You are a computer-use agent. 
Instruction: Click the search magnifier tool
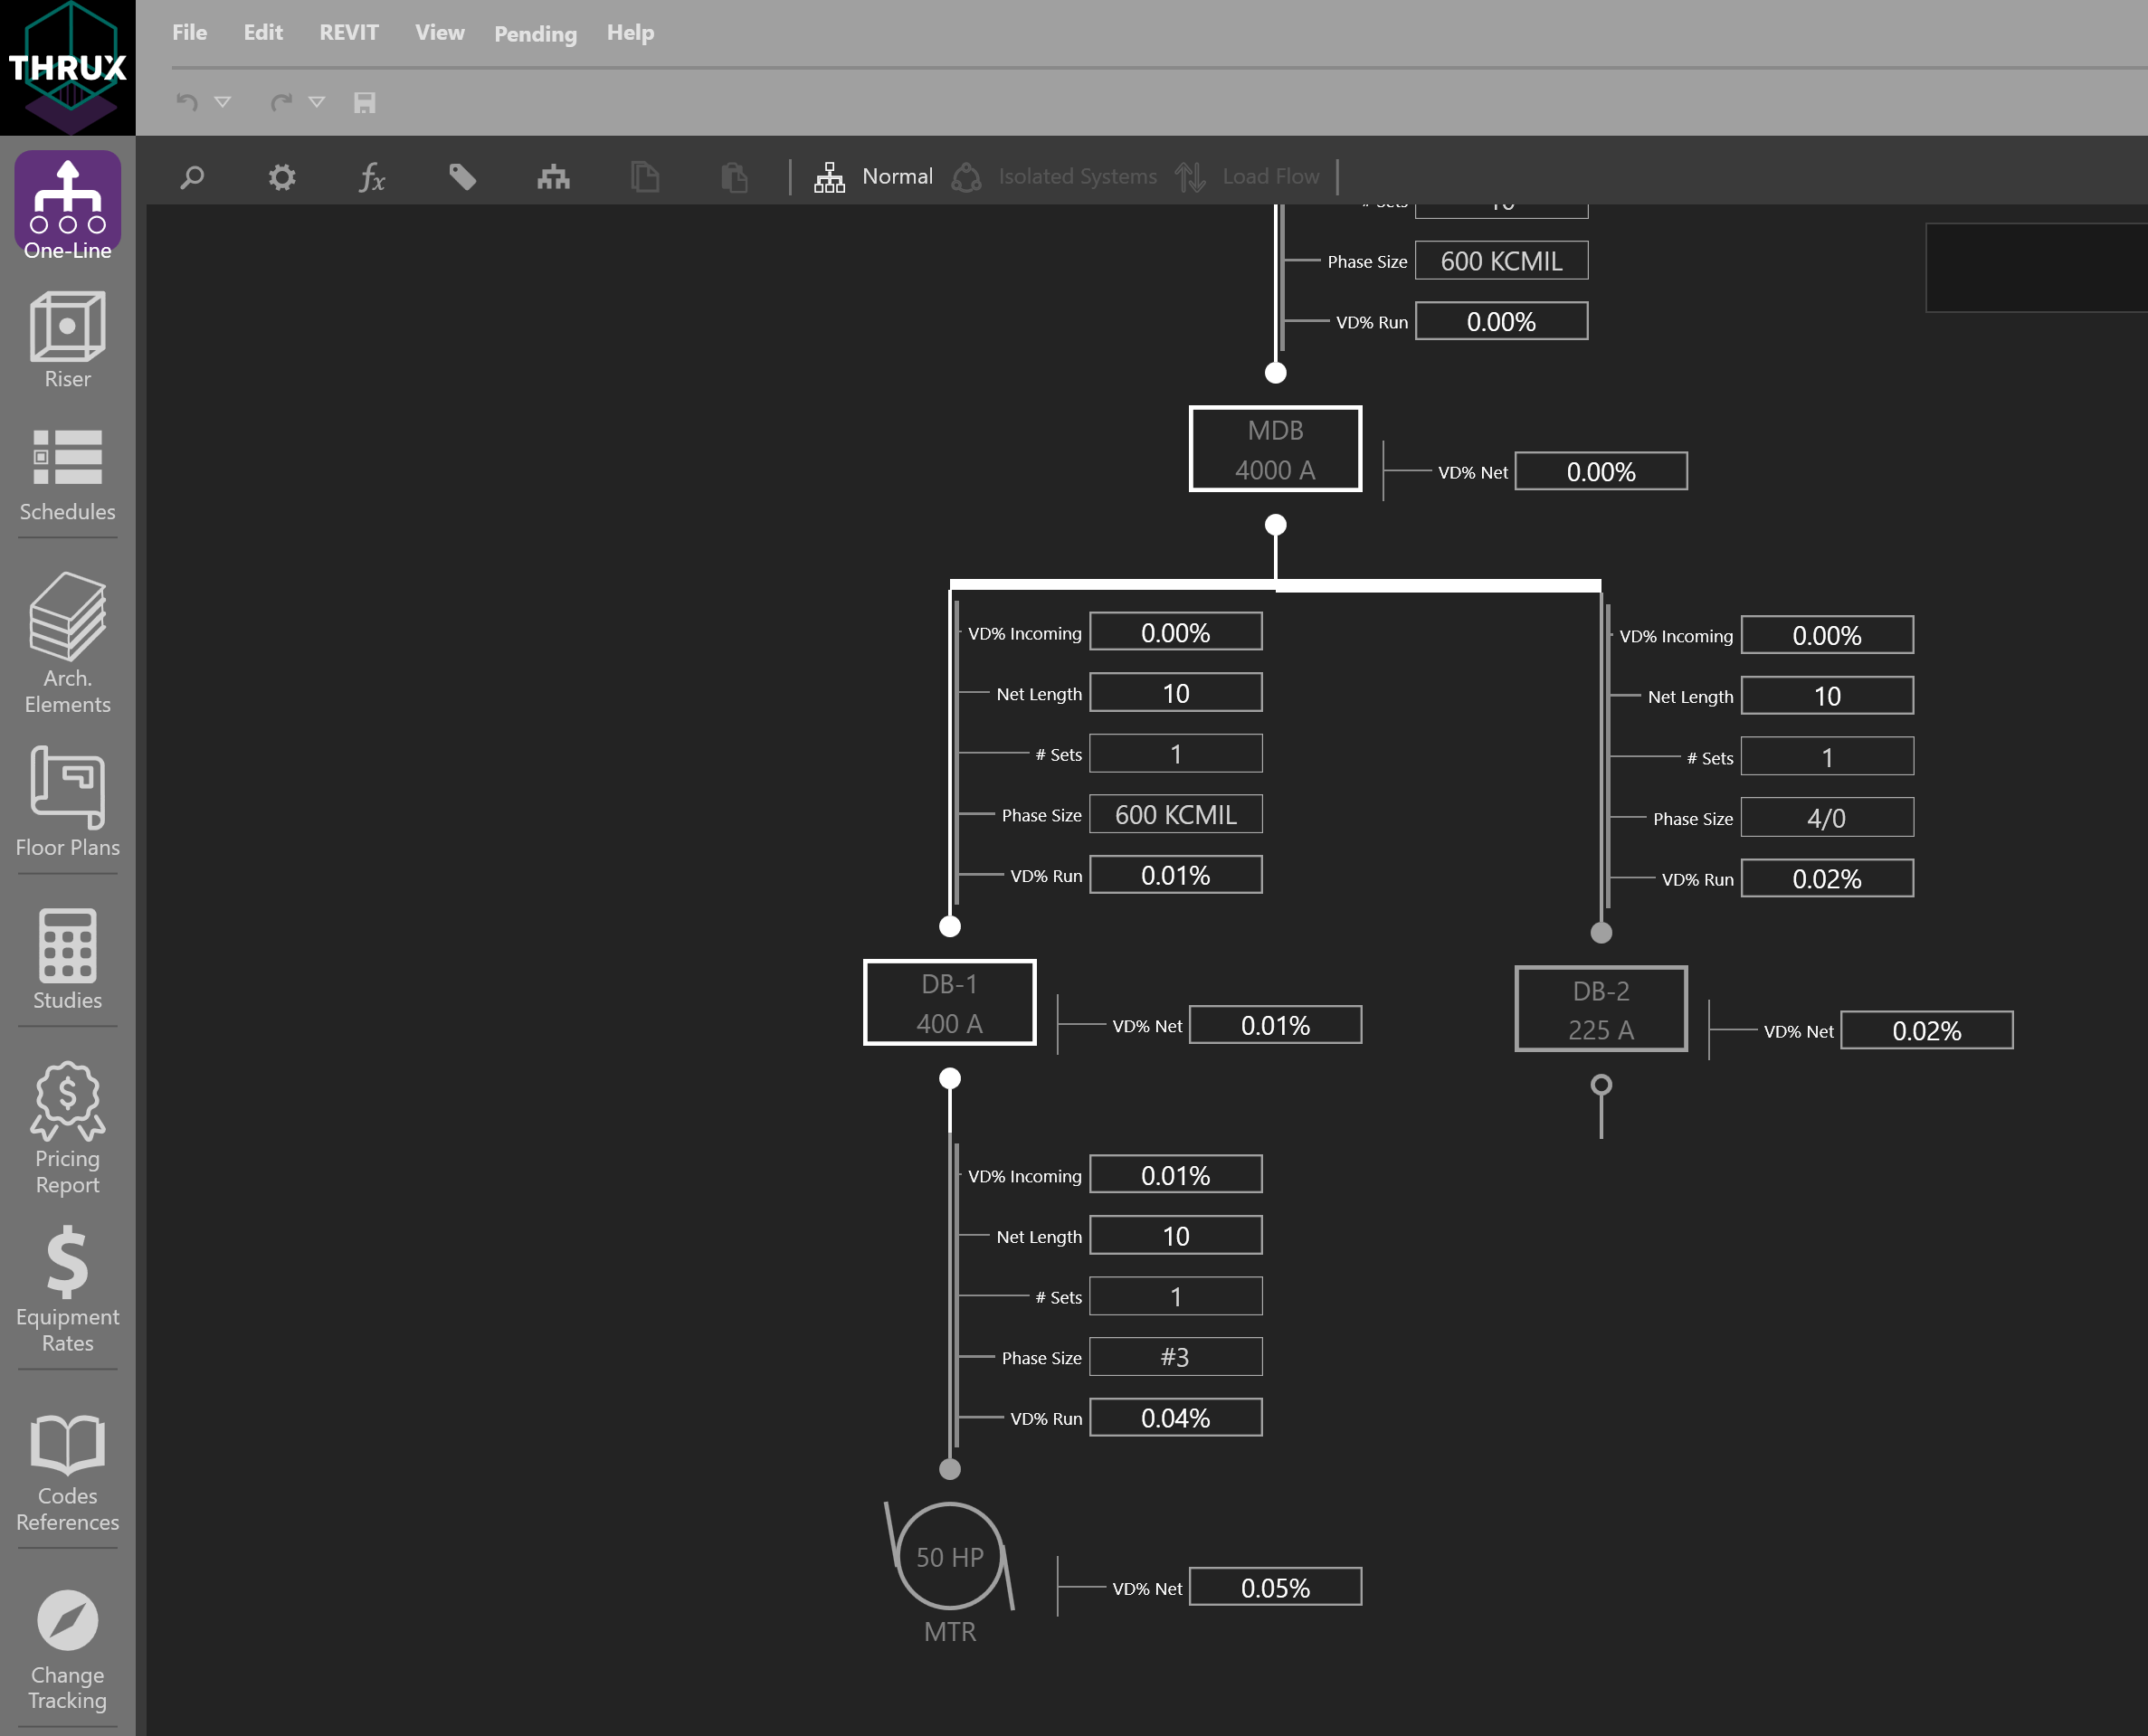pyautogui.click(x=192, y=177)
